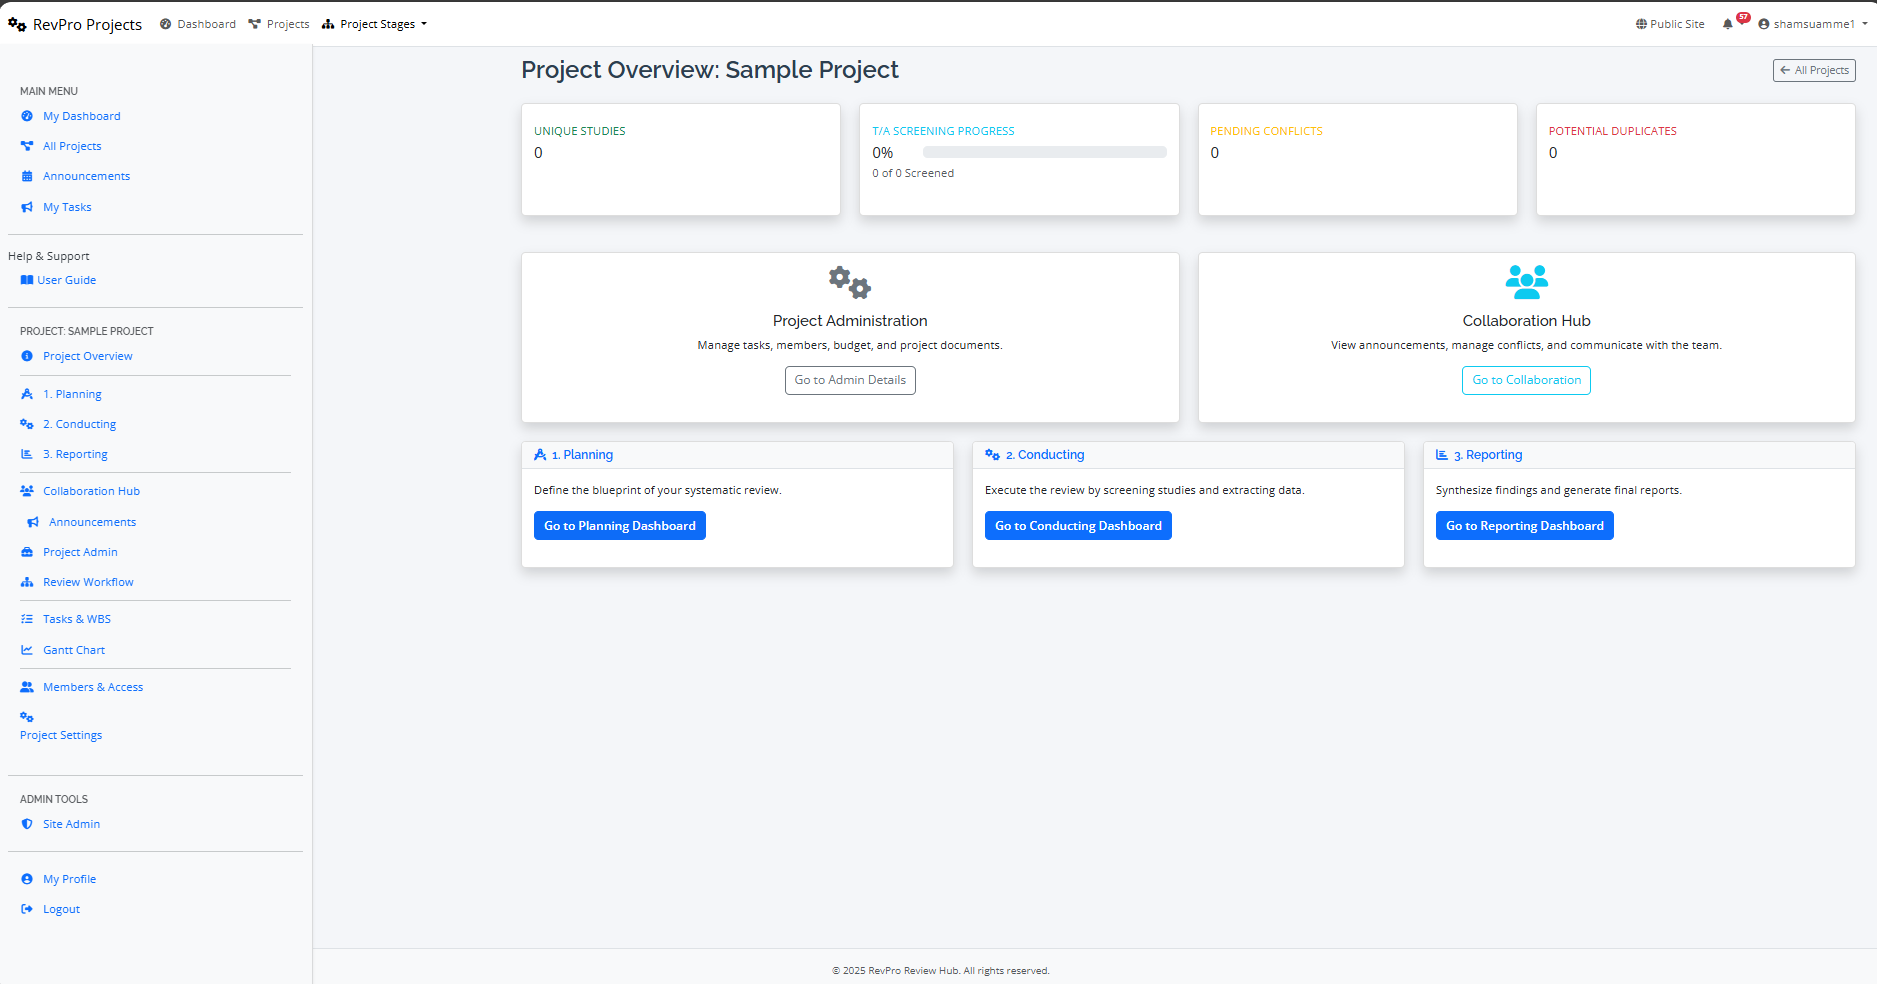Click the people icon above Collaboration Hub
The height and width of the screenshot is (984, 1877).
pyautogui.click(x=1526, y=282)
